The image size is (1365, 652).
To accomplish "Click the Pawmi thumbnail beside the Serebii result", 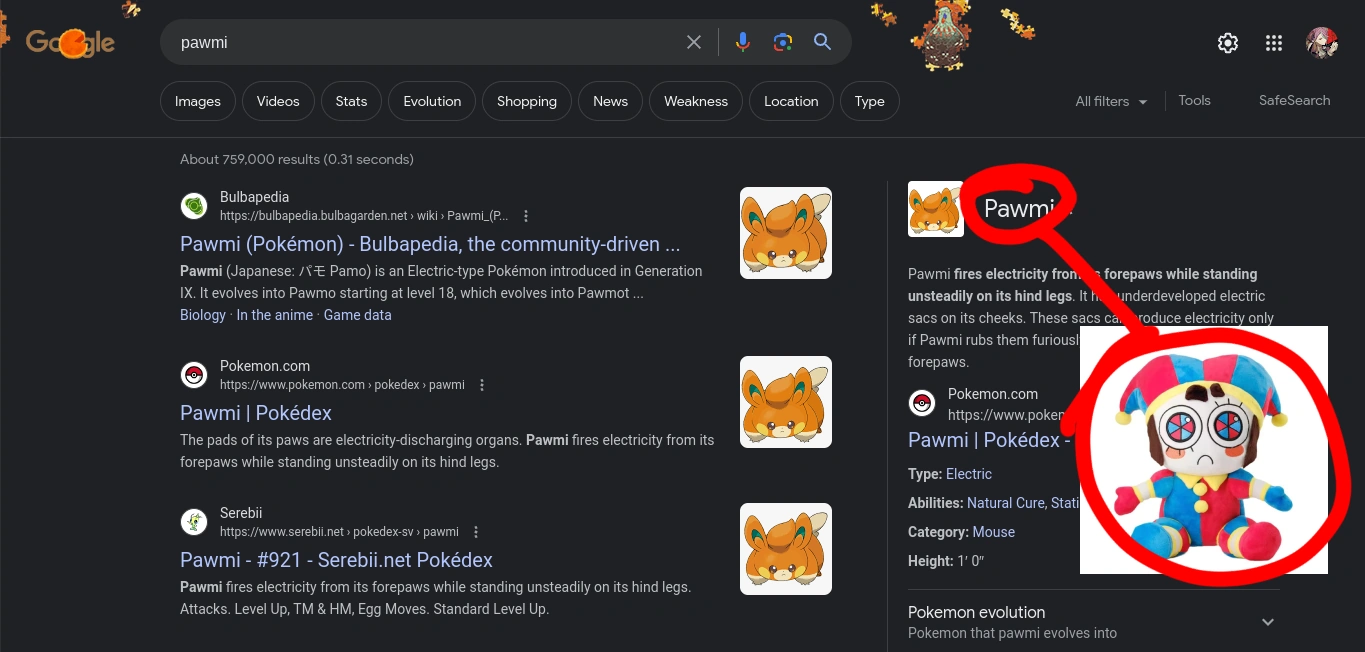I will tap(785, 548).
